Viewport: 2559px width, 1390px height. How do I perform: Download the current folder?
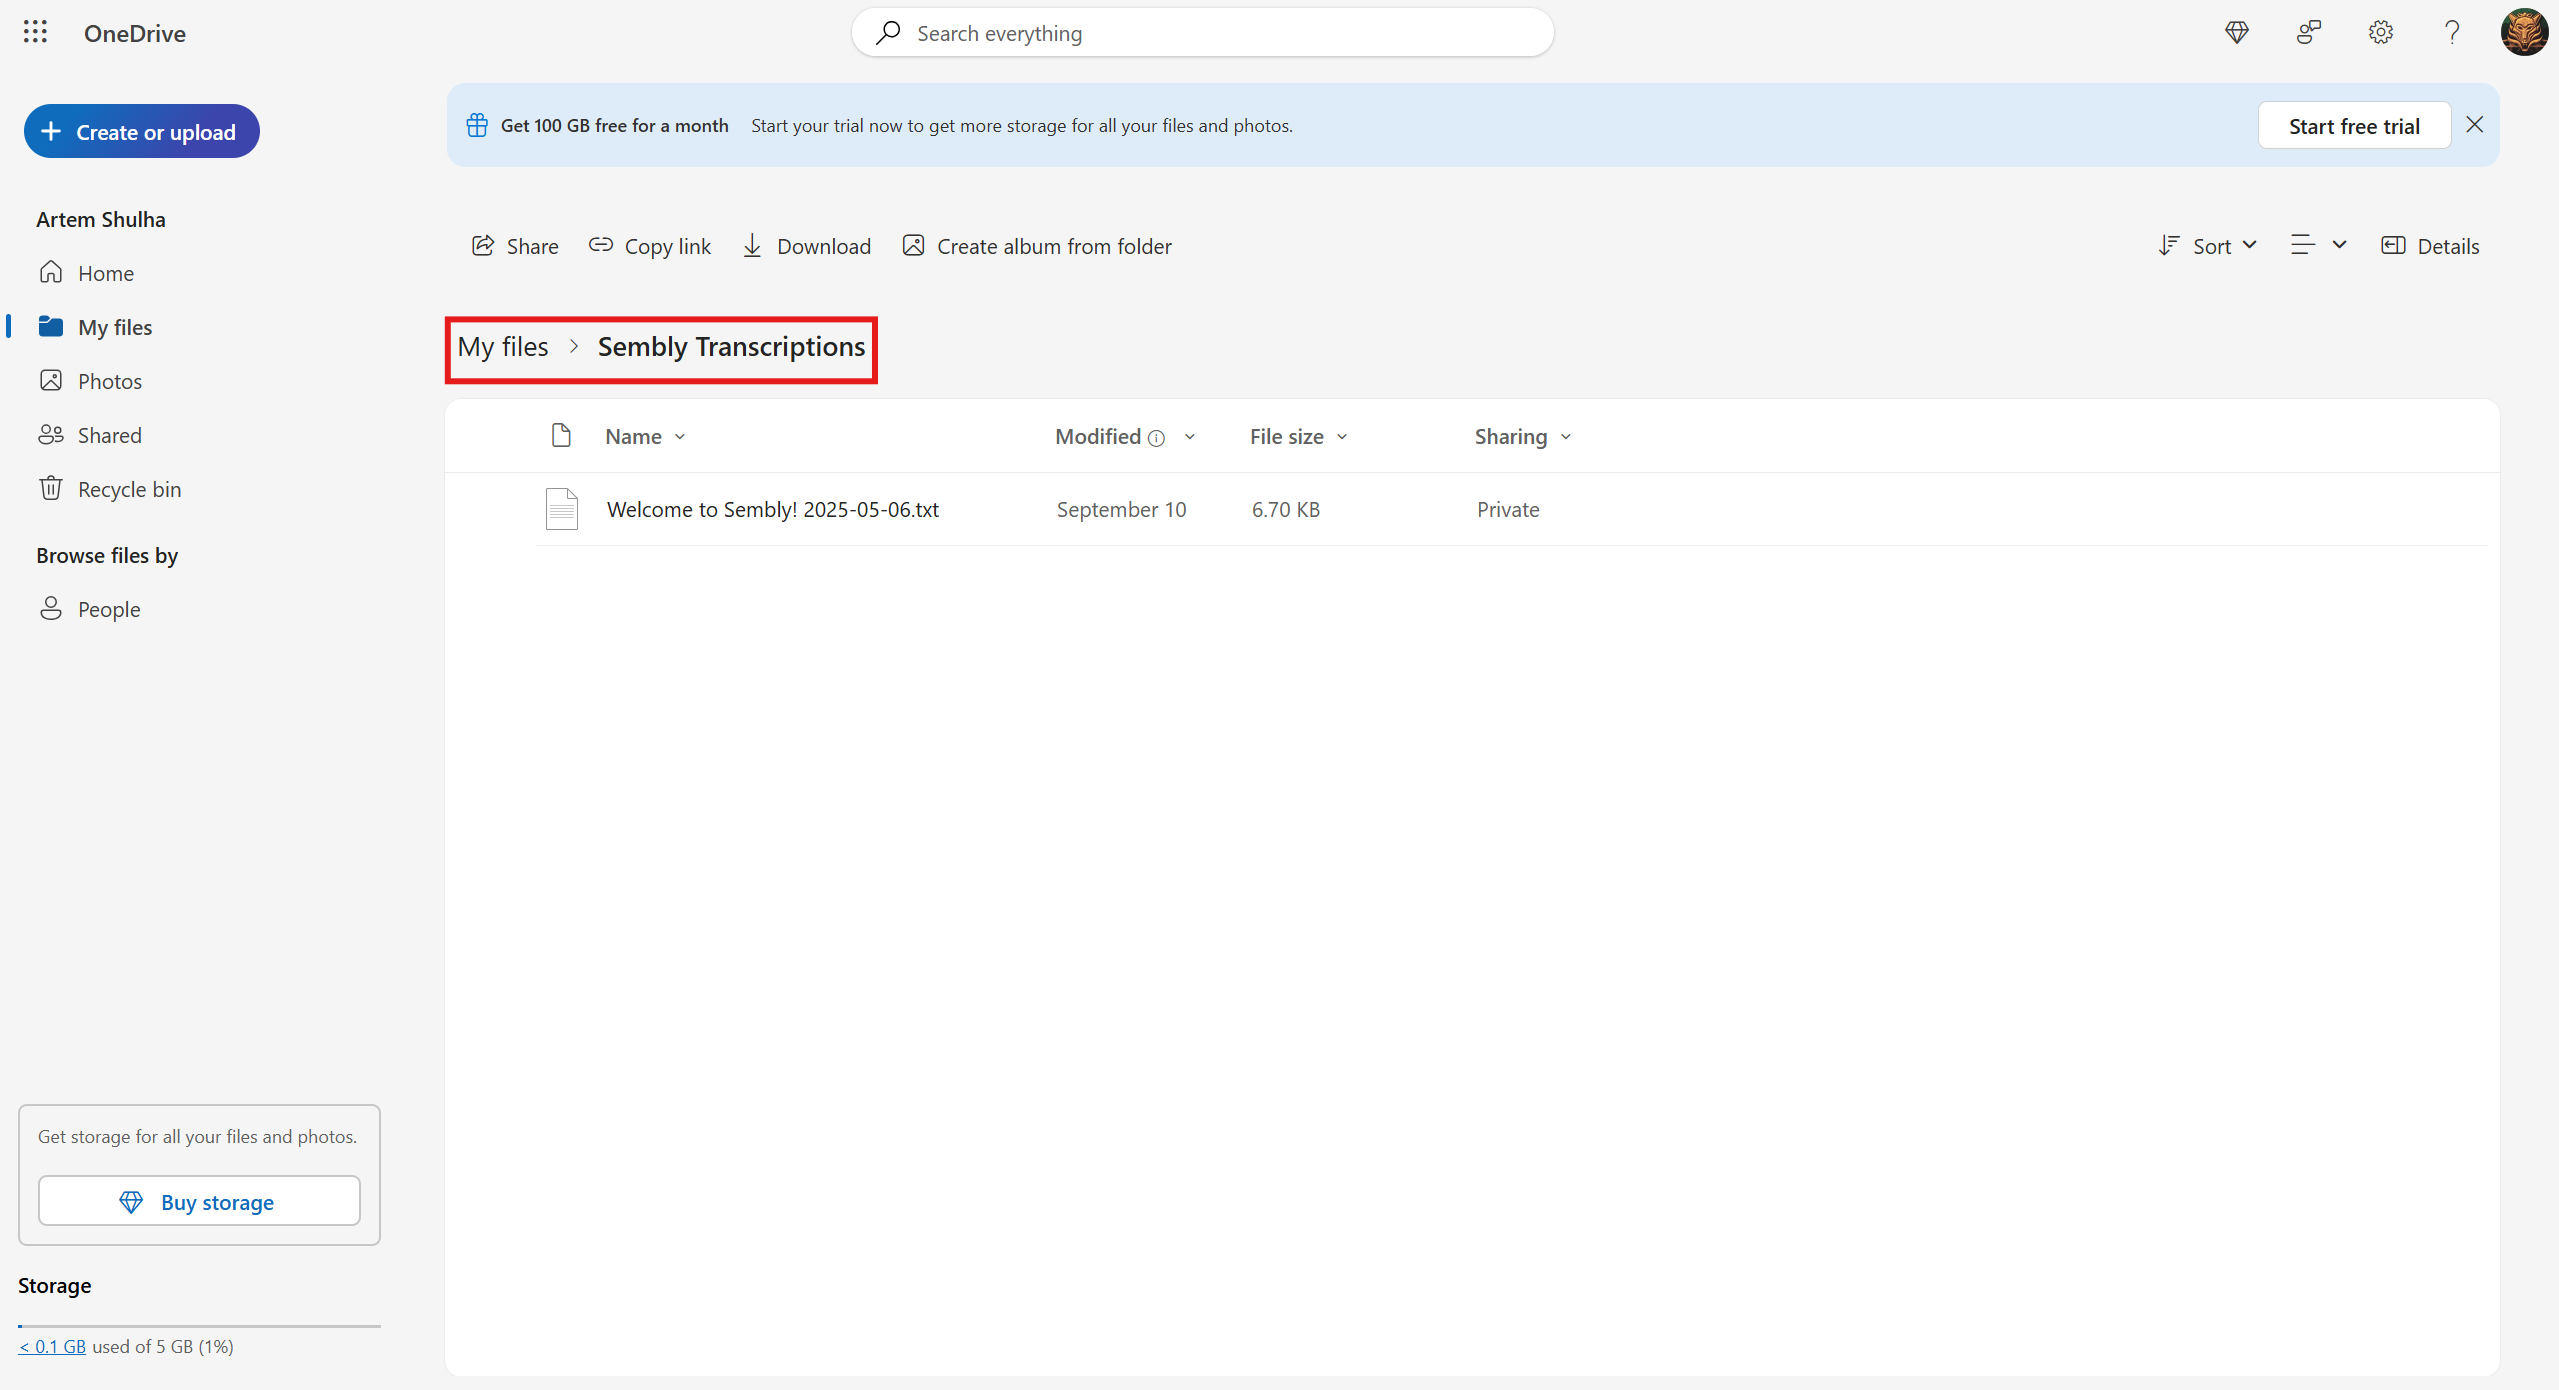806,246
